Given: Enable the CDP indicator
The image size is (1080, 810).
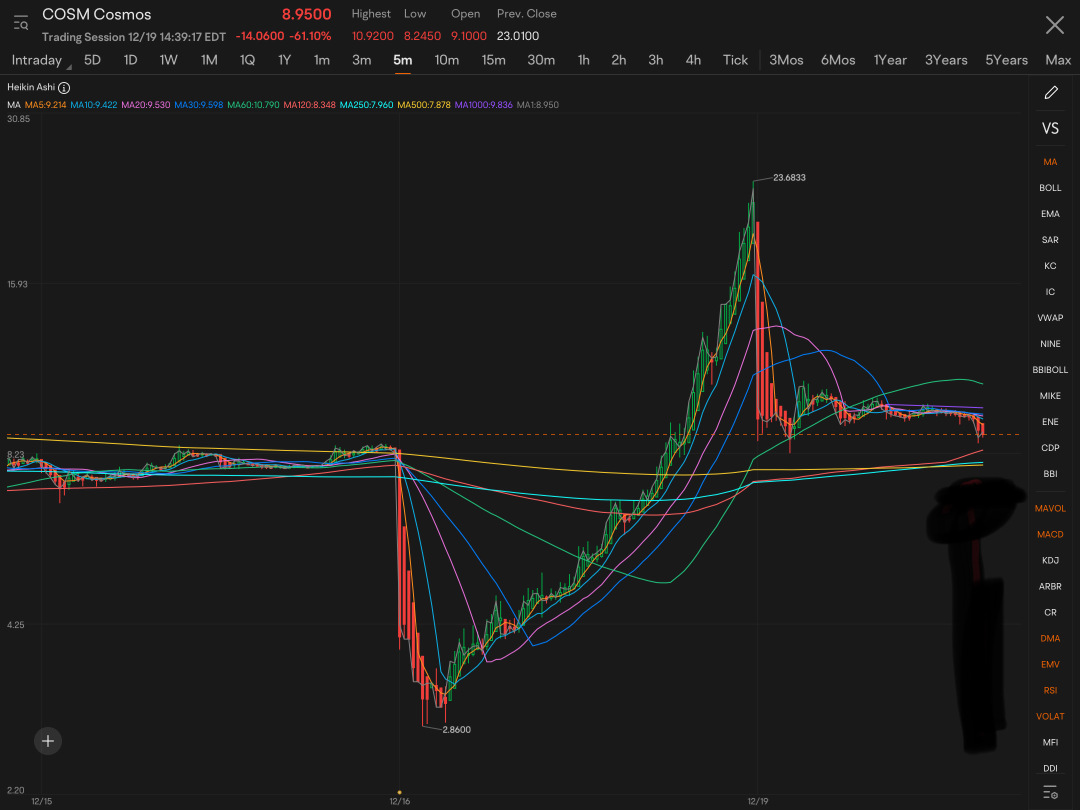Looking at the screenshot, I should tap(1050, 448).
